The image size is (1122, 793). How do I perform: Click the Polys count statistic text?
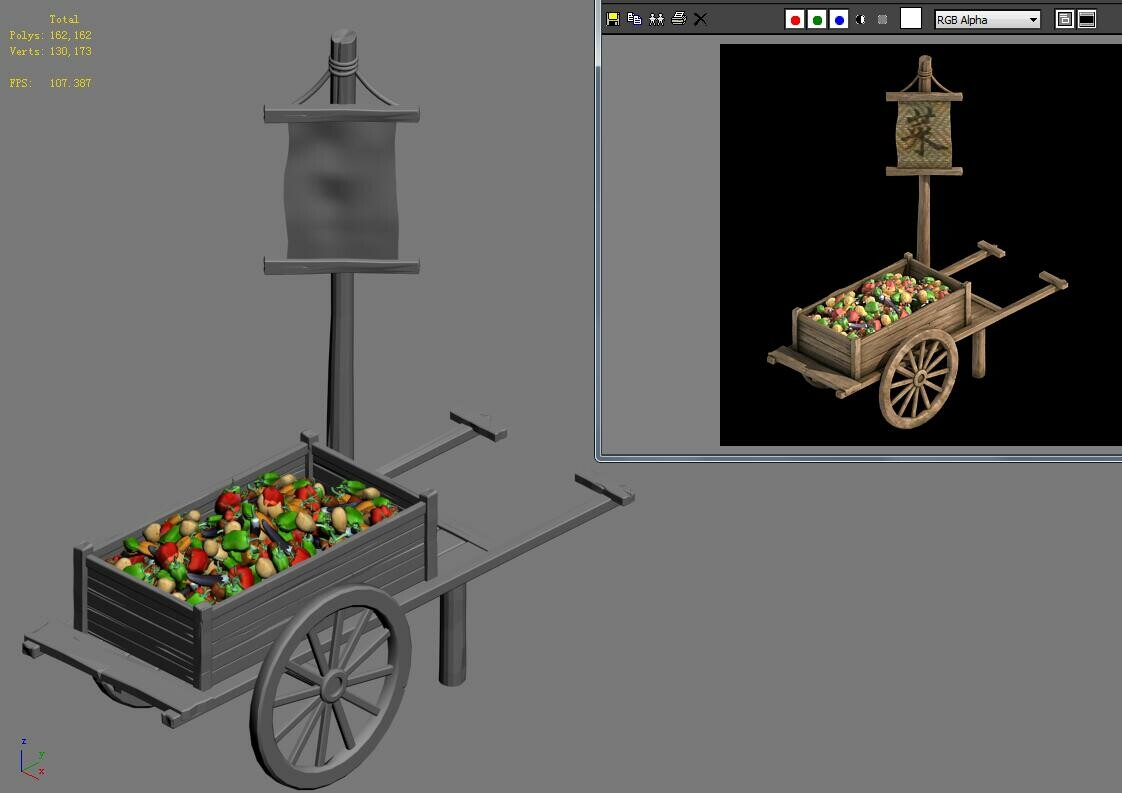tap(50, 35)
